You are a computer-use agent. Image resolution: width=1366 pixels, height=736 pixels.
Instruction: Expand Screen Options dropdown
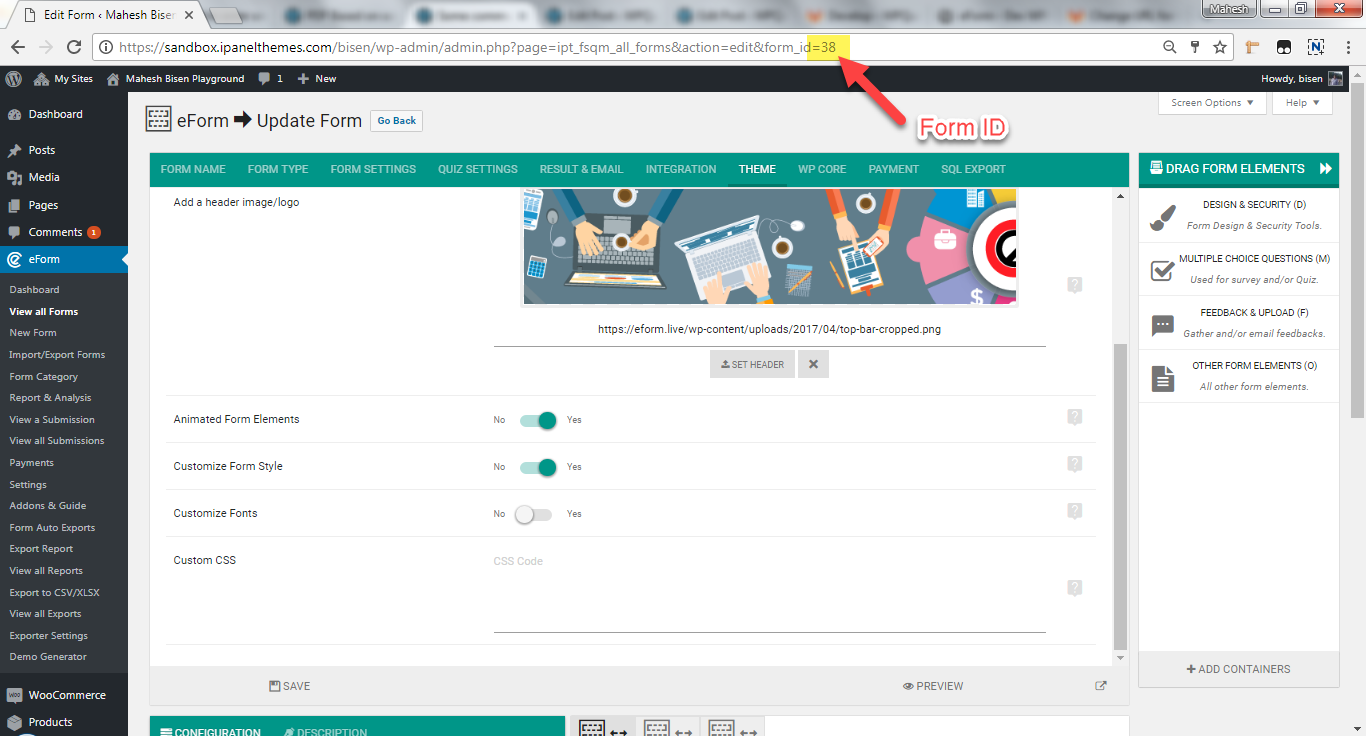(1211, 103)
